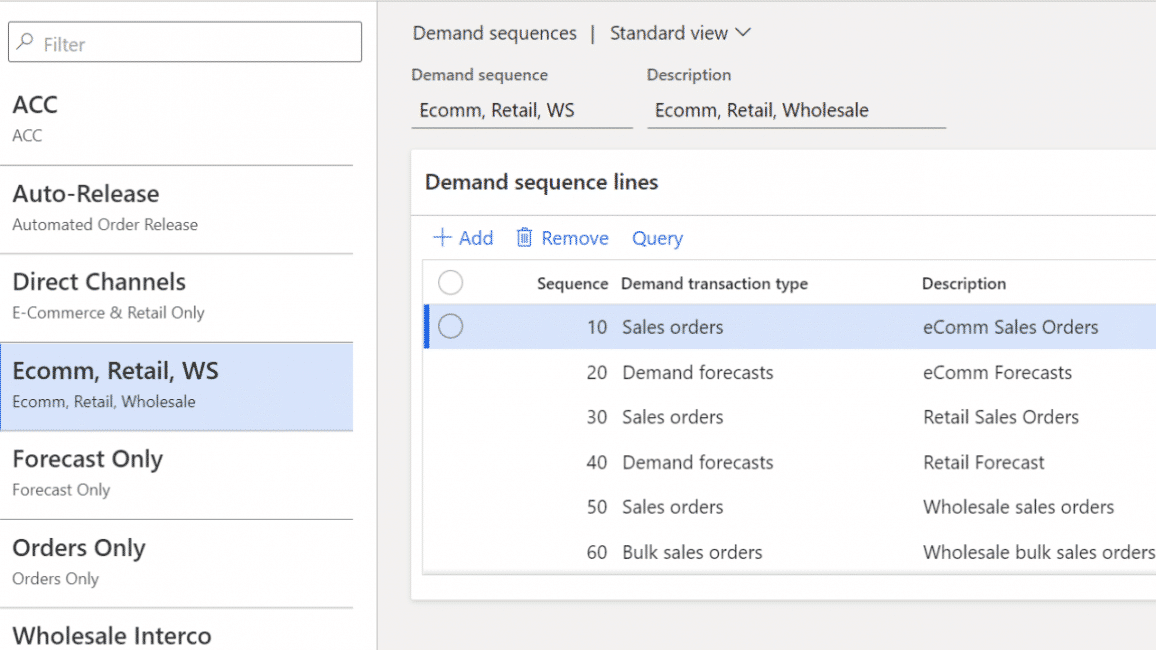Select the ACC demand sequence
Image resolution: width=1156 pixels, height=650 pixels.
(x=177, y=119)
